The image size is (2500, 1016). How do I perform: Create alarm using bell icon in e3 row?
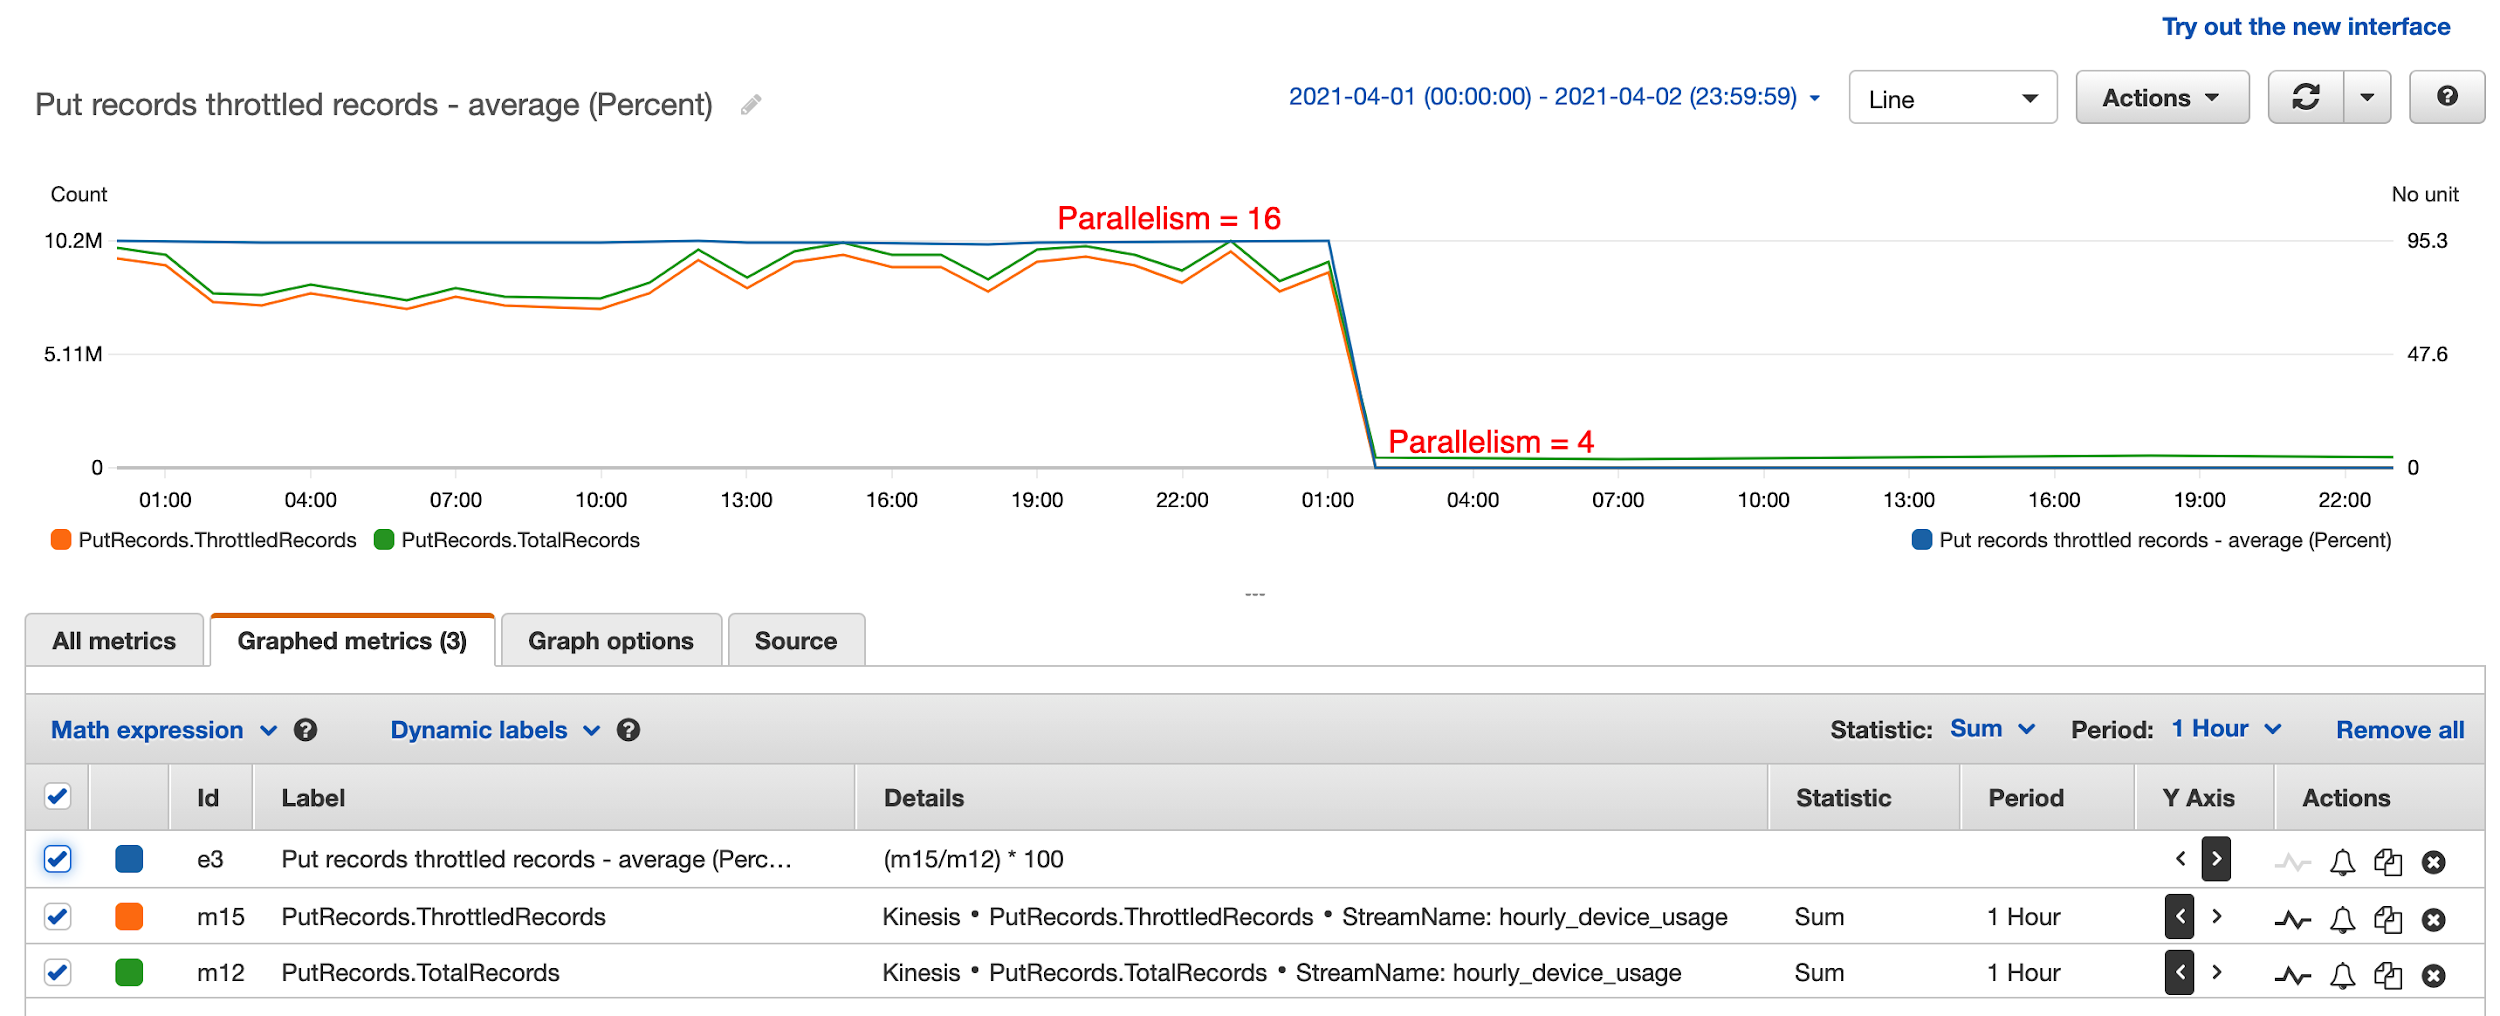(x=2342, y=862)
